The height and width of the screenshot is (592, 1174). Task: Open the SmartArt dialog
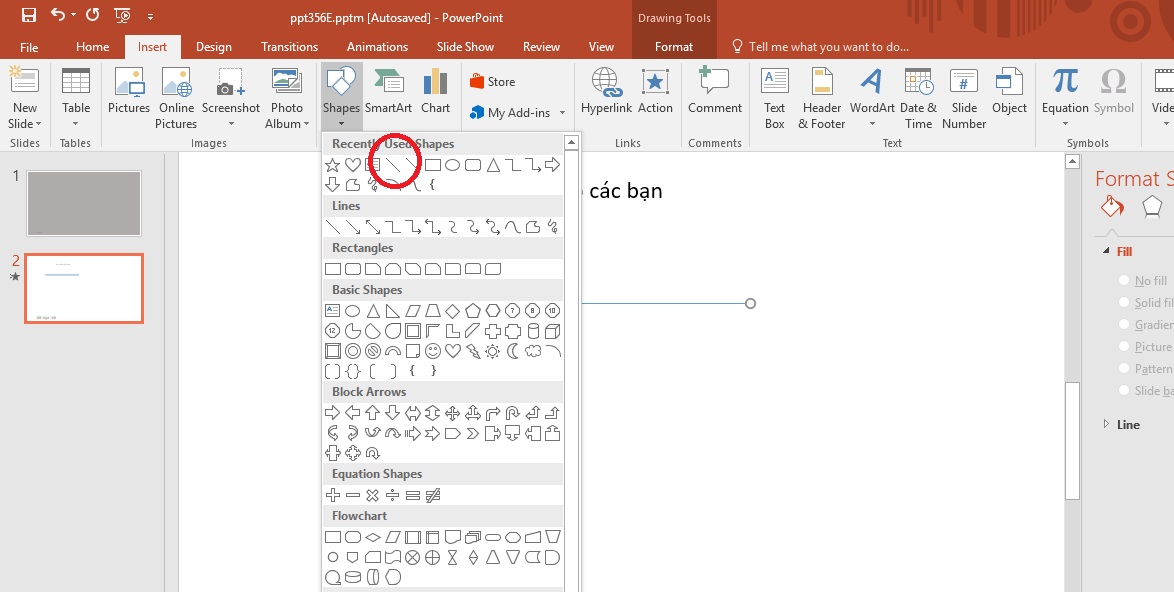(388, 91)
